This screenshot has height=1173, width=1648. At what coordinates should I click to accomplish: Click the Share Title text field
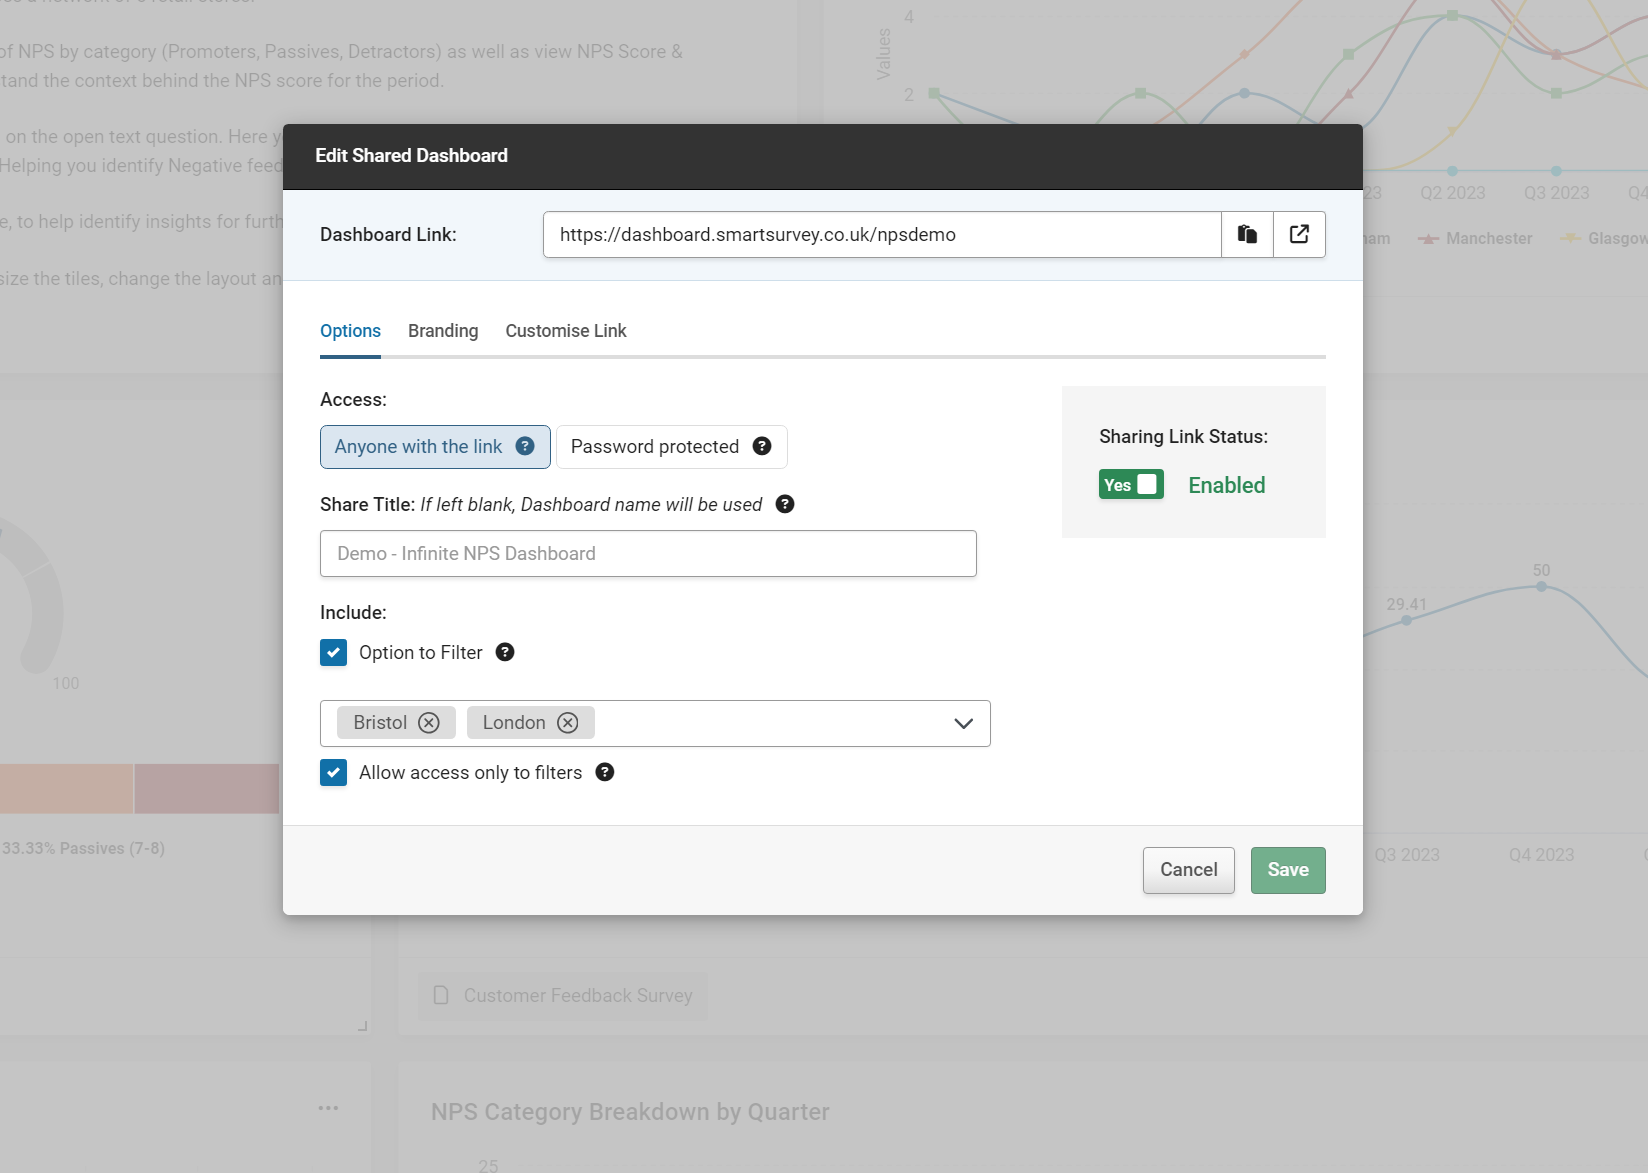coord(647,553)
